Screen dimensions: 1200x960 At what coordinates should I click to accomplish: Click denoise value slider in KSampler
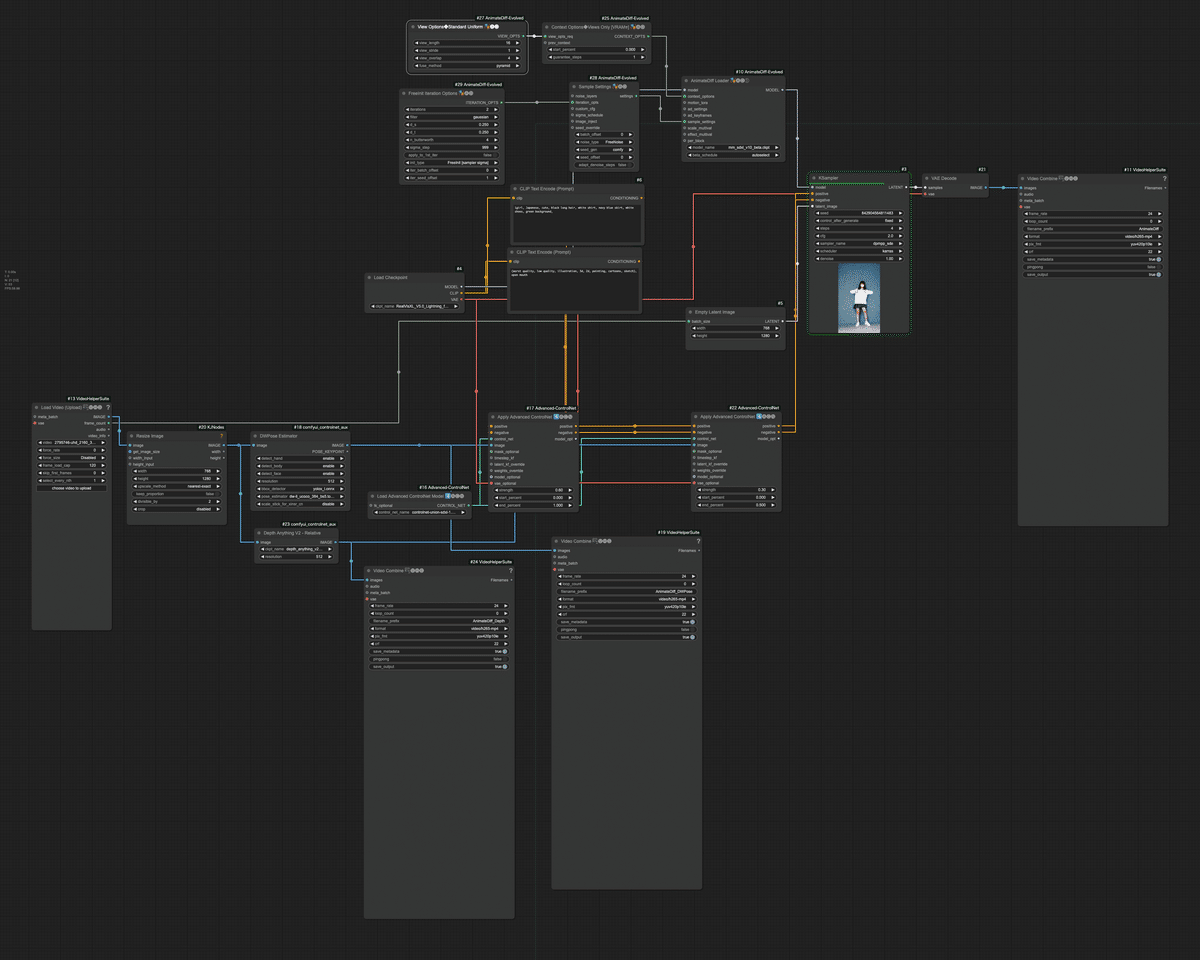point(859,259)
